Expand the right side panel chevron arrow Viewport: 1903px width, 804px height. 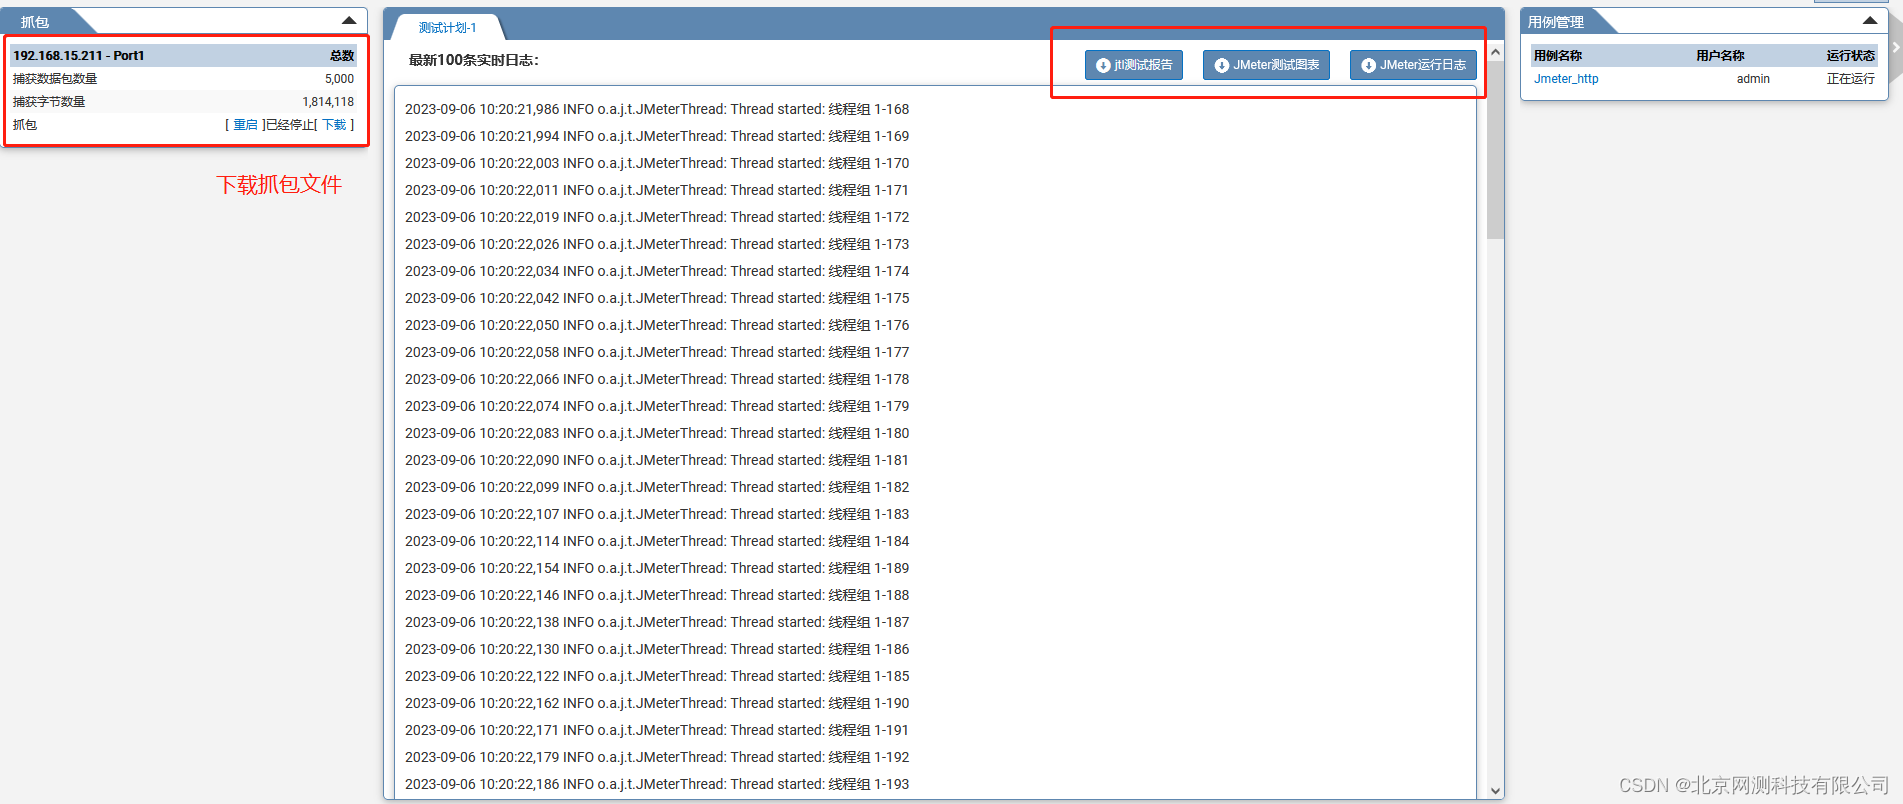pyautogui.click(x=1896, y=47)
